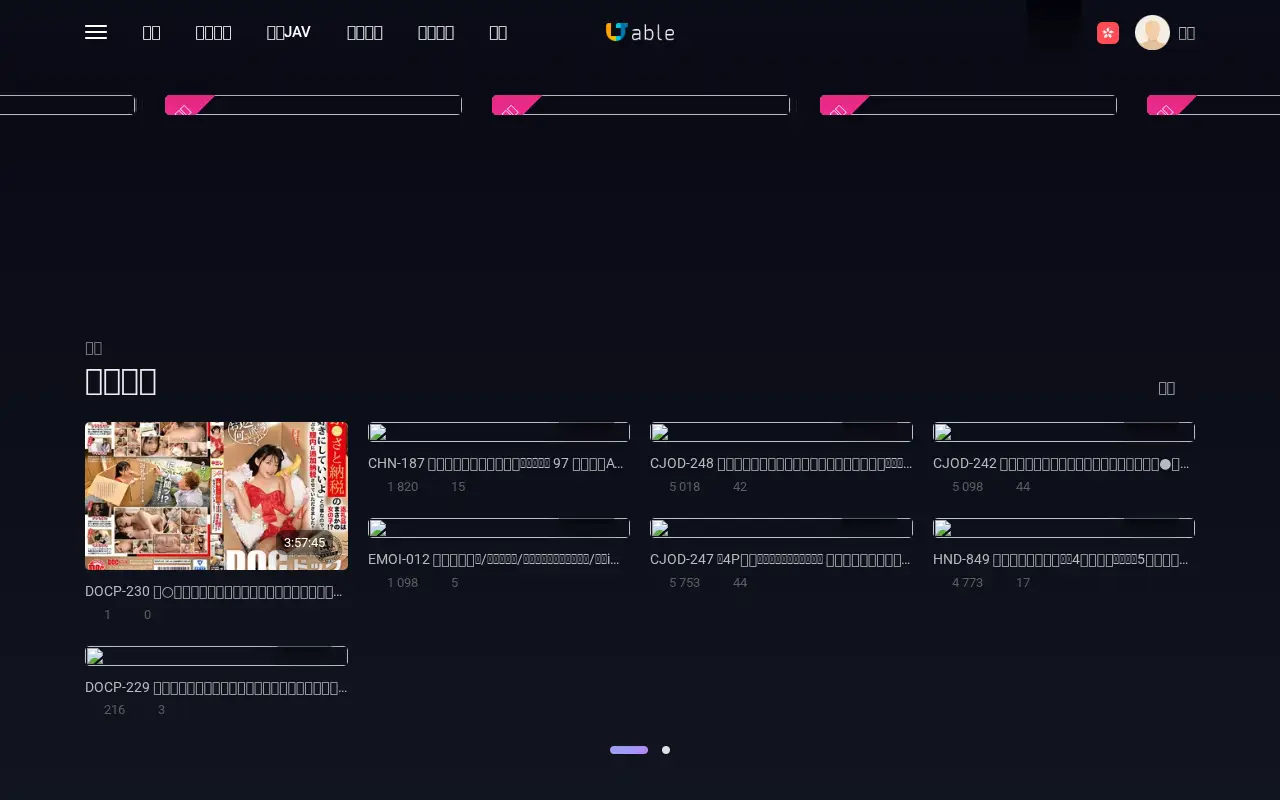The width and height of the screenshot is (1280, 800).
Task: Click the broken thumbnail above HND-849
Action: click(x=1064, y=528)
